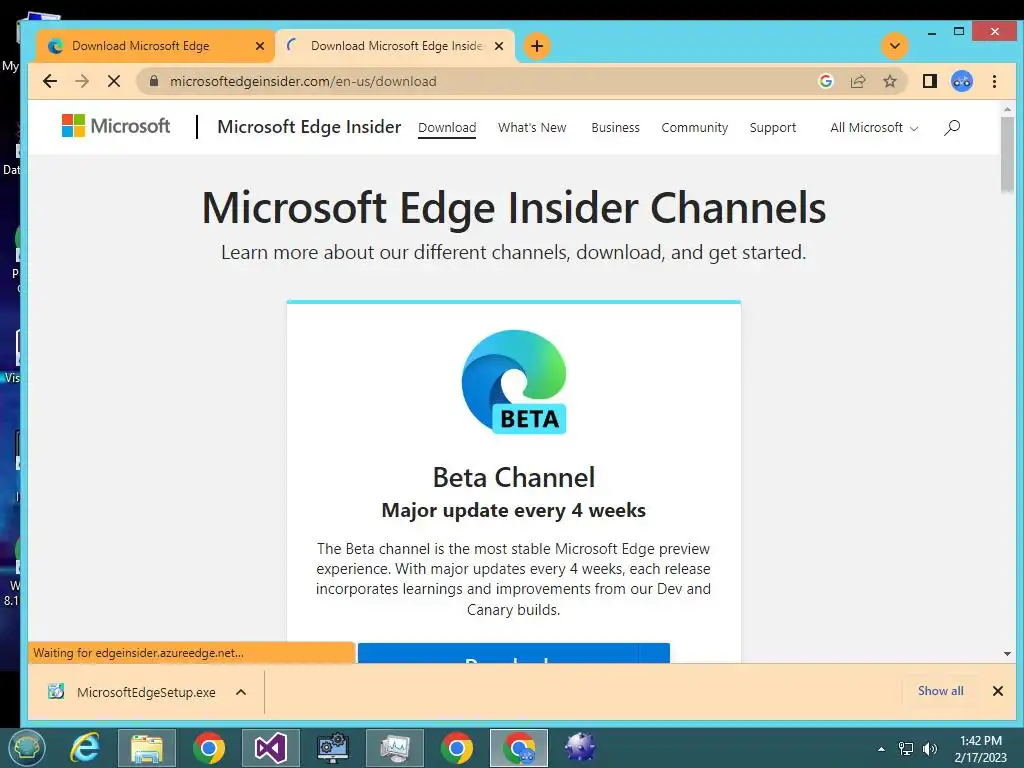
Task: Click the Microsoft logo
Action: click(116, 125)
